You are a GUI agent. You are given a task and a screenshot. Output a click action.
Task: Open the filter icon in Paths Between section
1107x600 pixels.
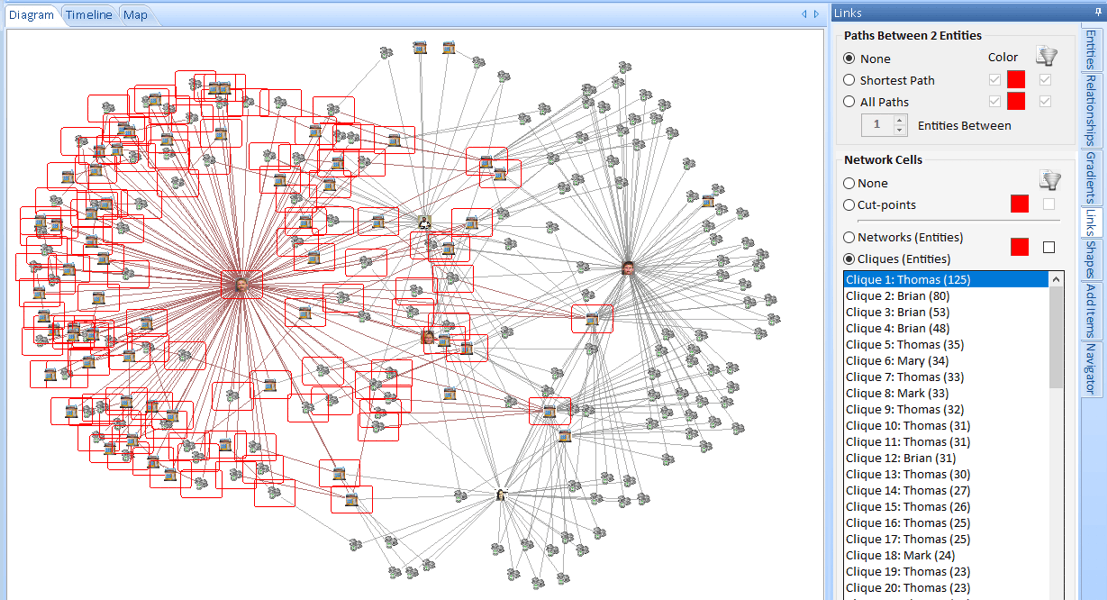(x=1046, y=57)
